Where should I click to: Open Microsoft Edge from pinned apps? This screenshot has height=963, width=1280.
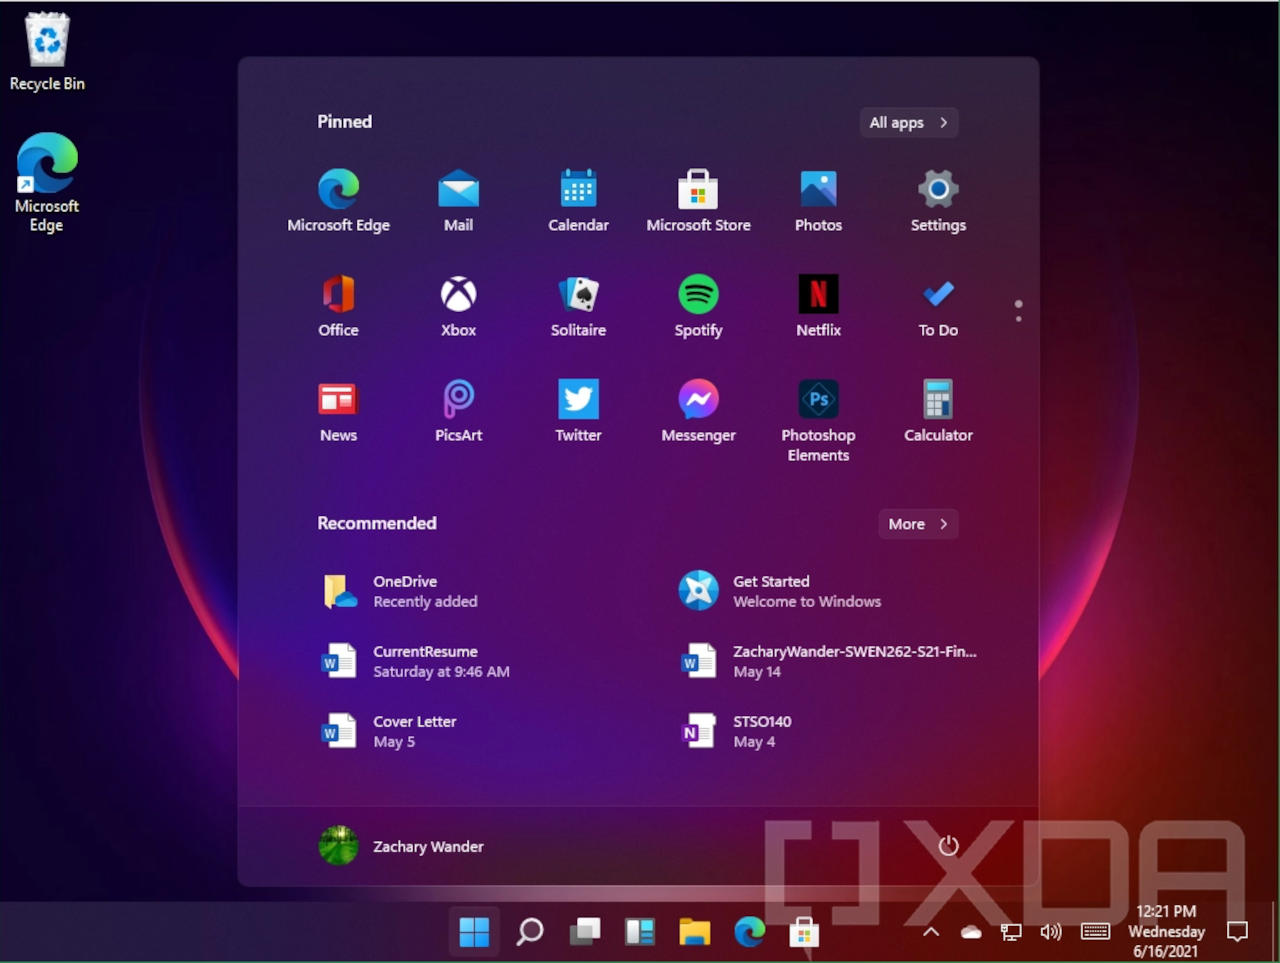(x=339, y=201)
